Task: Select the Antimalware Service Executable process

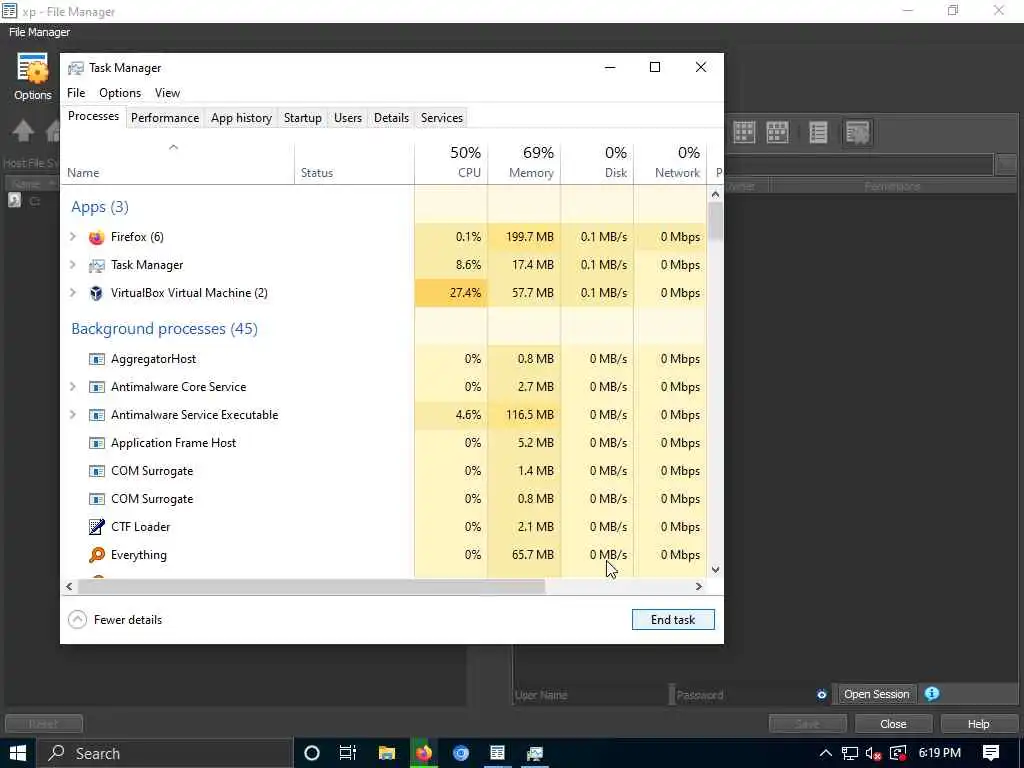Action: (x=385, y=415)
